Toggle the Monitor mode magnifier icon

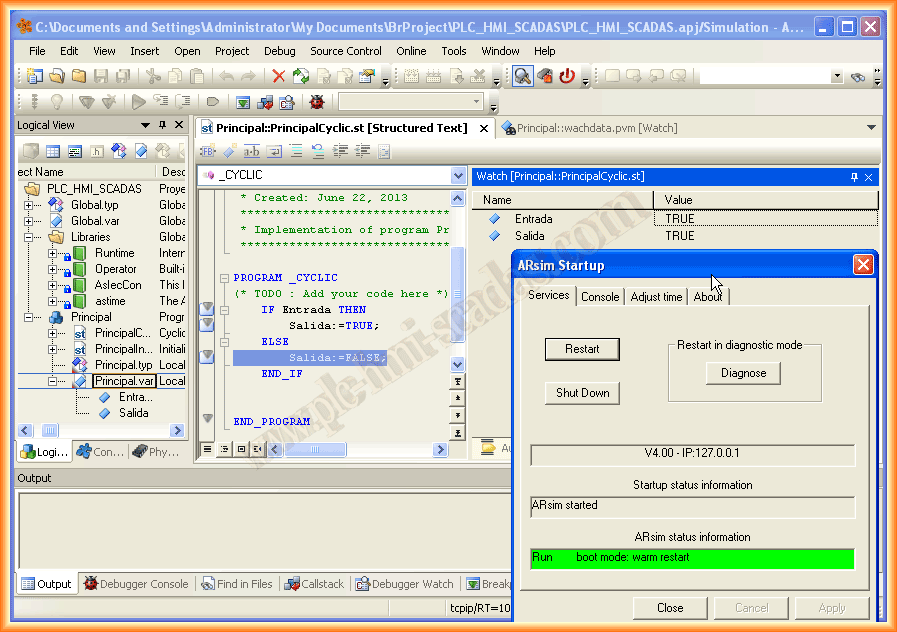(522, 76)
